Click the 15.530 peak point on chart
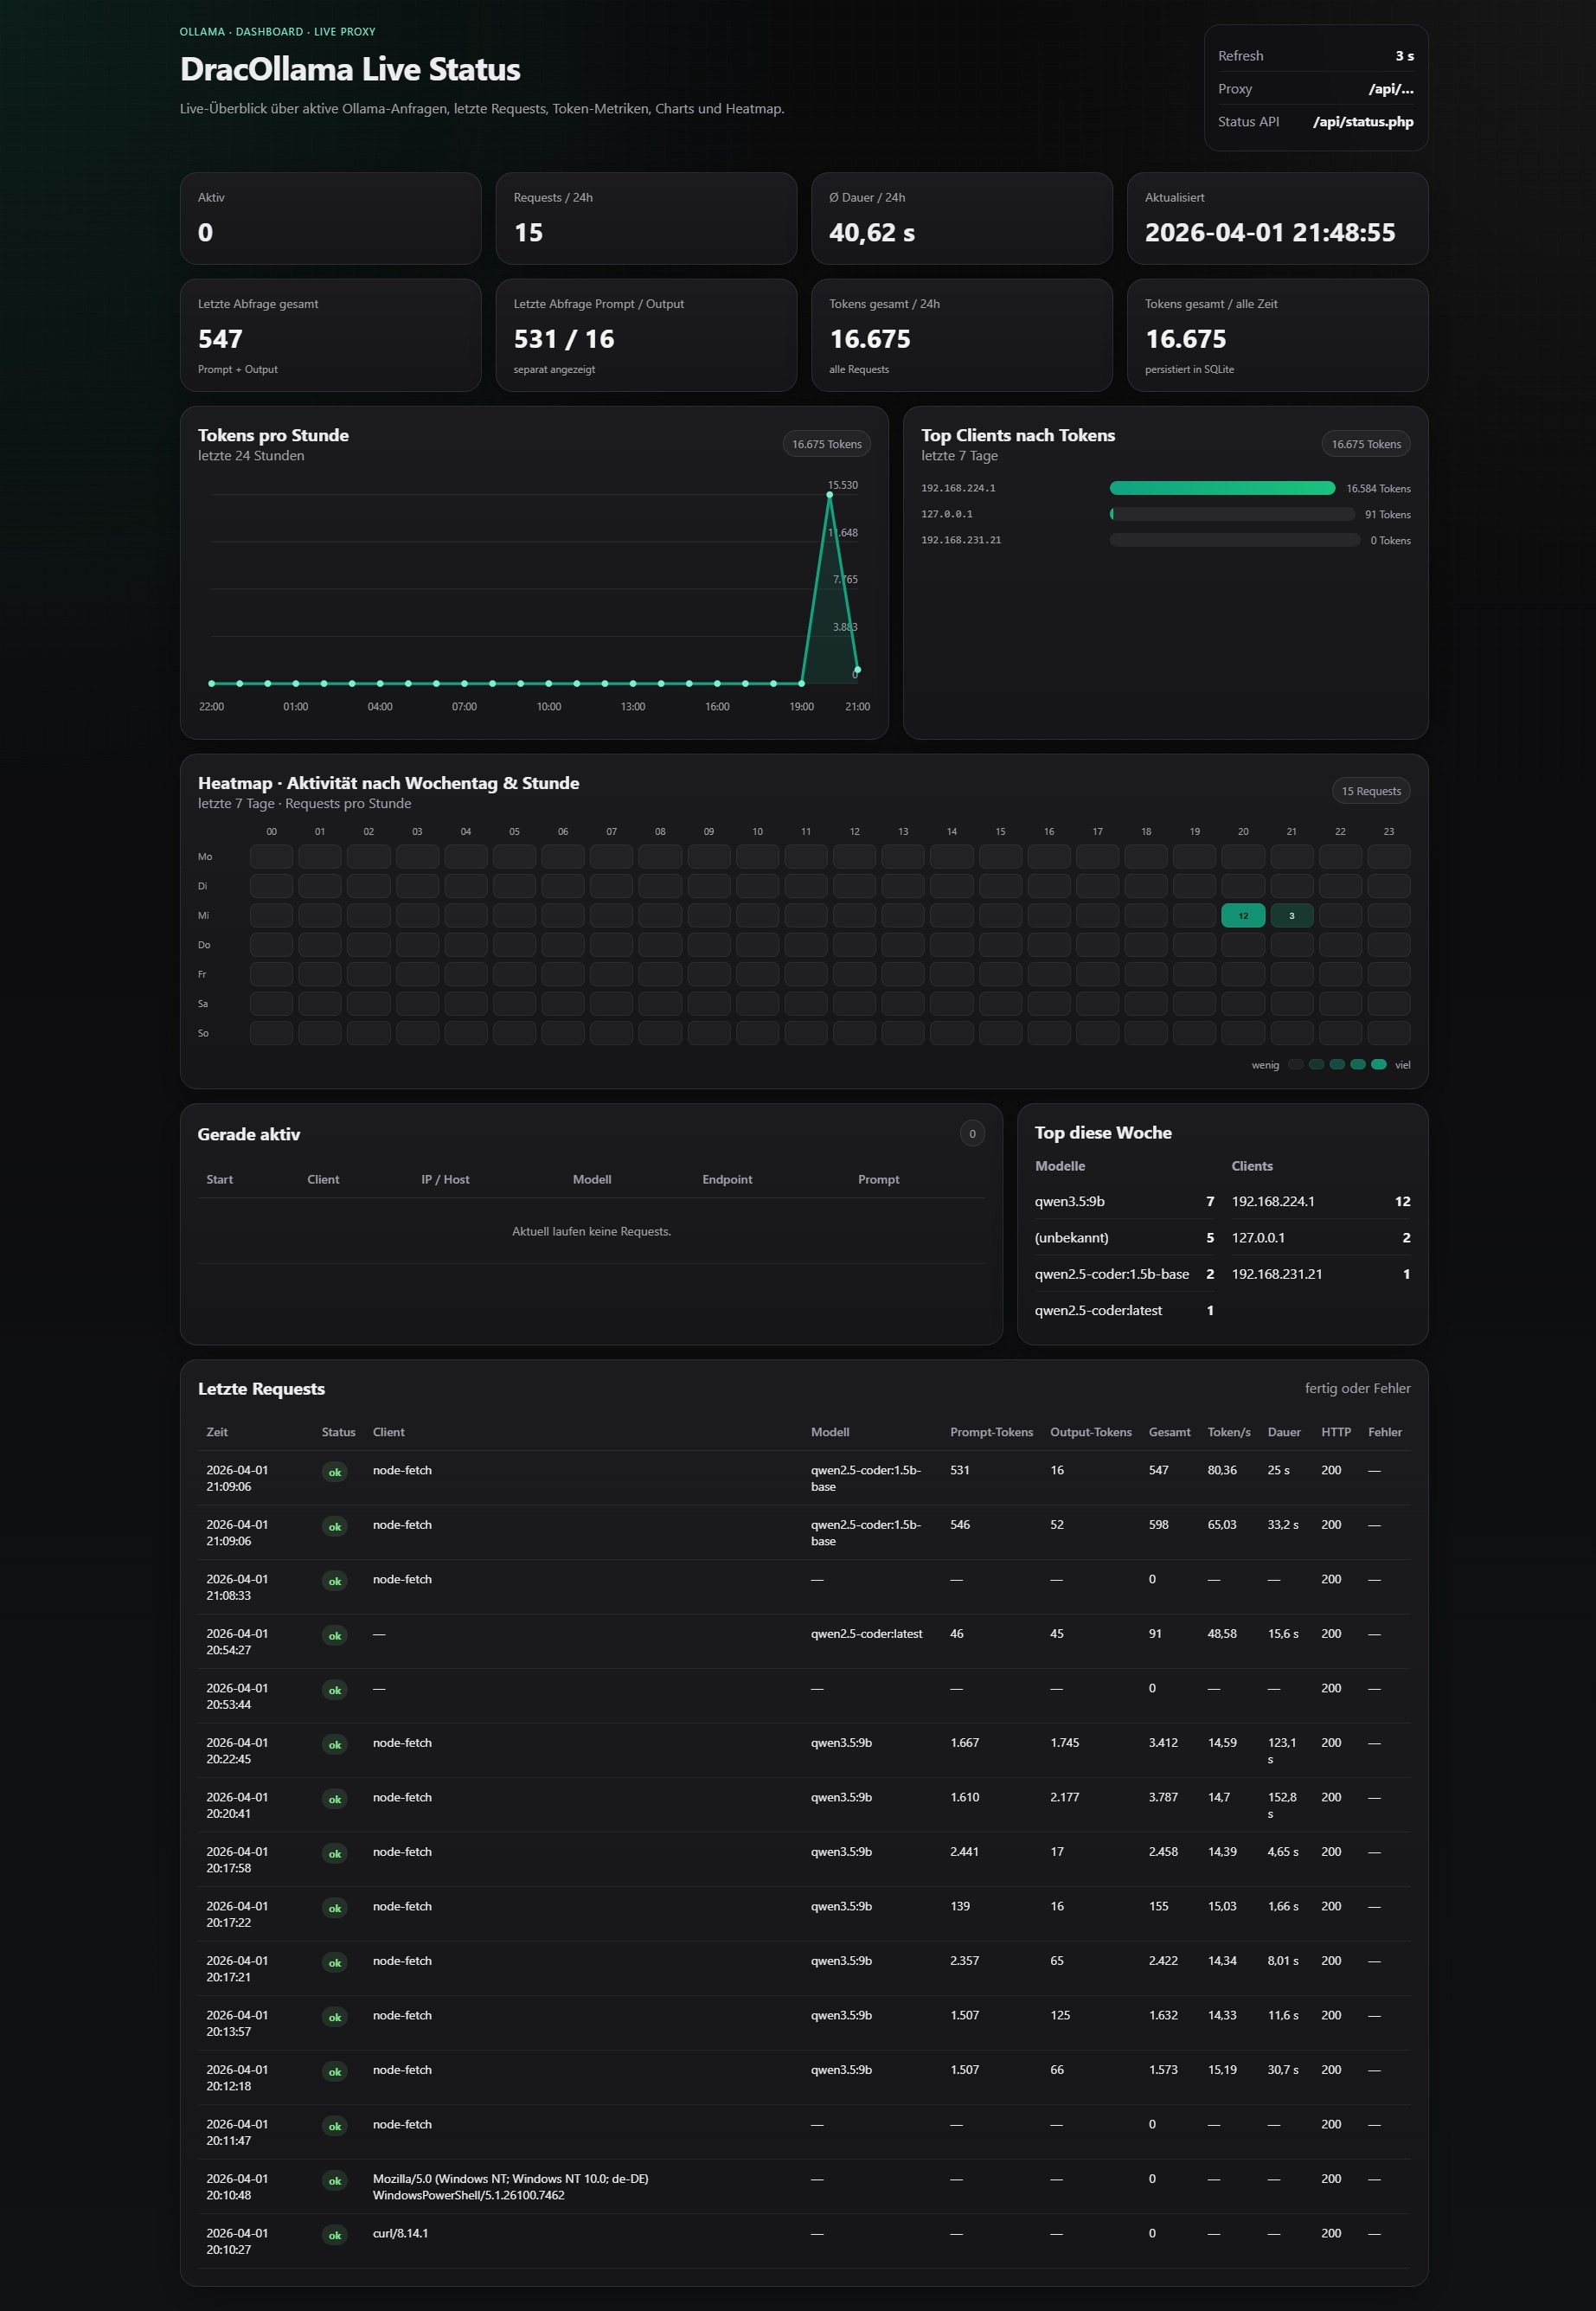This screenshot has height=2311, width=1596. (x=829, y=495)
